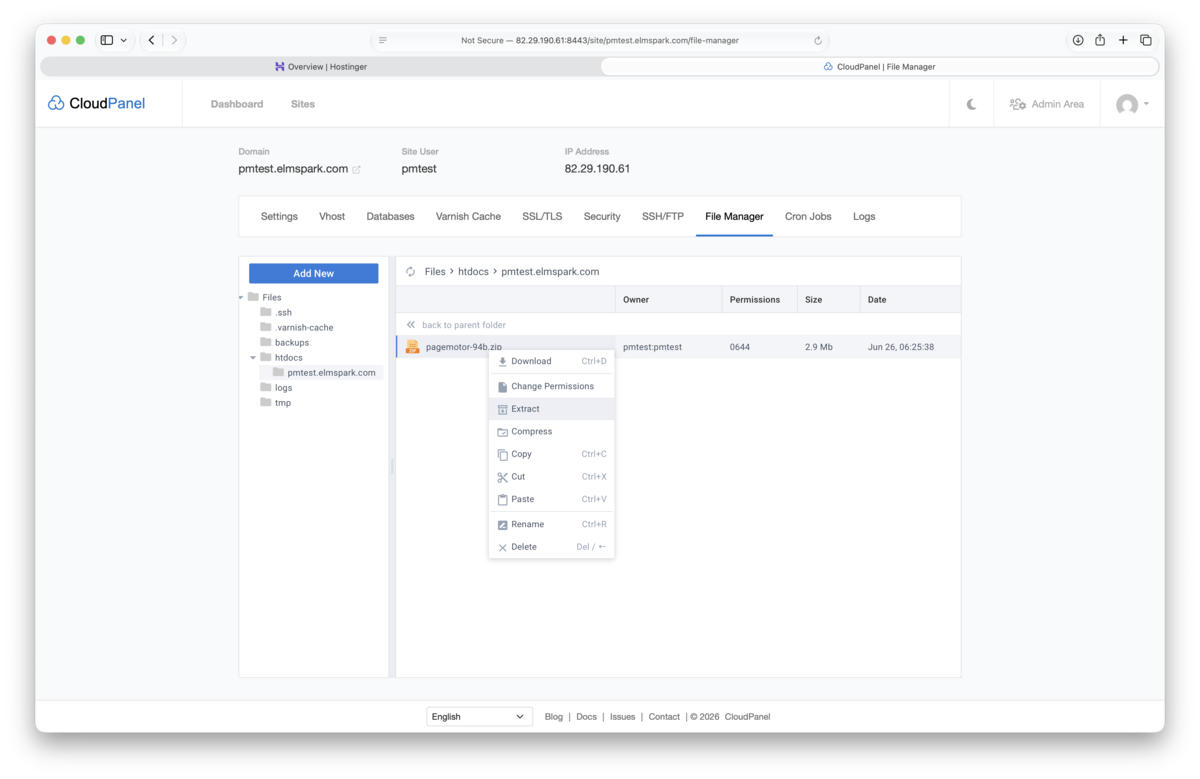Open a new tab with plus icon

(1123, 40)
